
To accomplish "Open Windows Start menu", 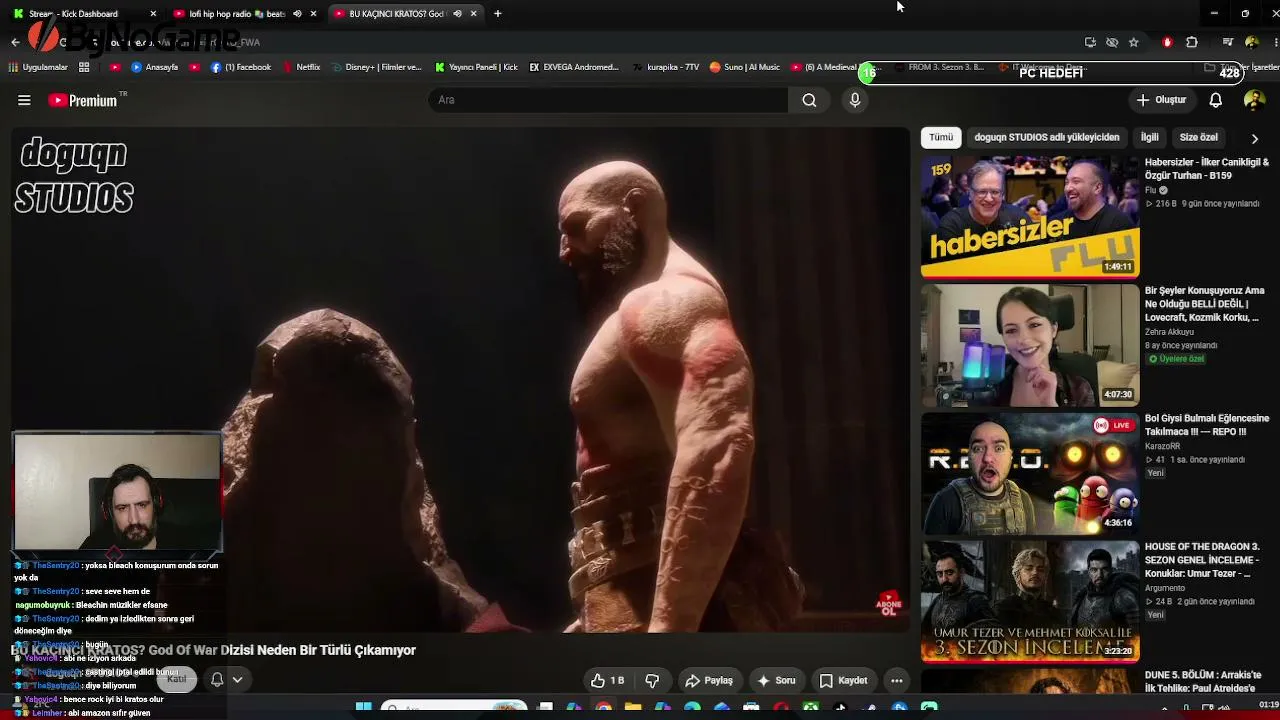I will point(363,708).
